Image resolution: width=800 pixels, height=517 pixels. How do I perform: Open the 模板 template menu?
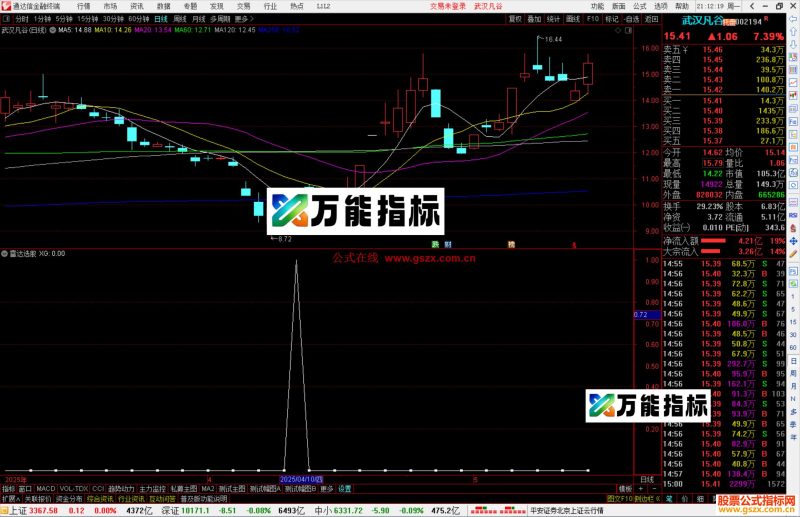pos(624,488)
